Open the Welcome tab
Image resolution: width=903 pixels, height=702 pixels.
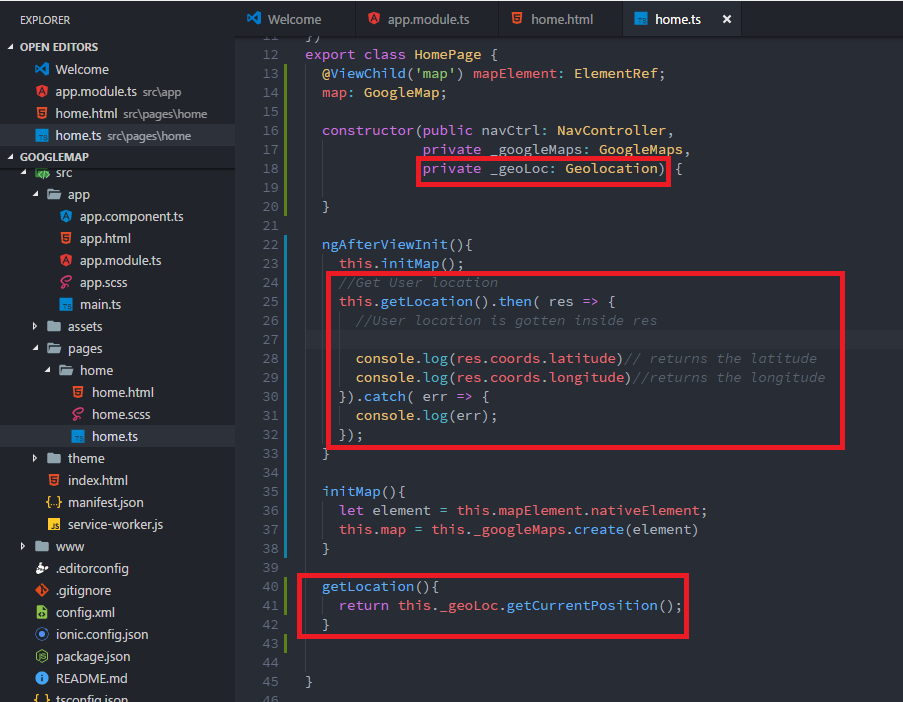pos(293,17)
